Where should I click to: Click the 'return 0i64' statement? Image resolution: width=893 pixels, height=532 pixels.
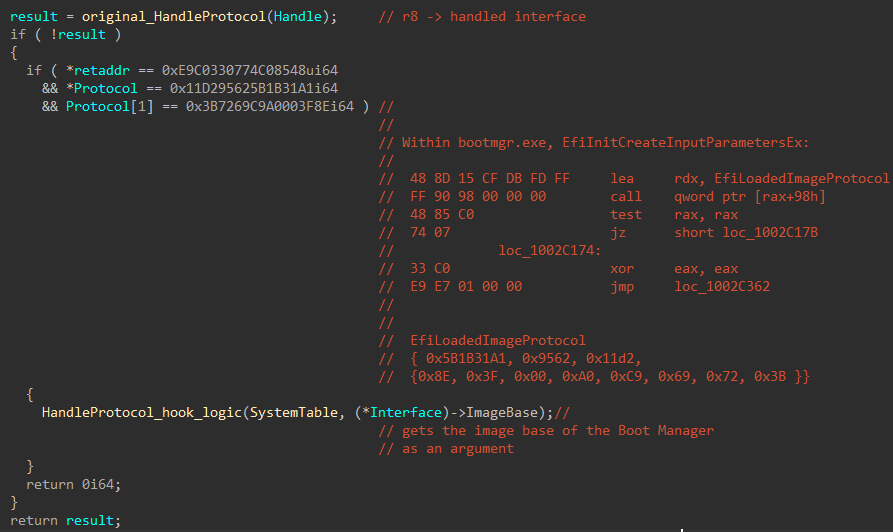[73, 485]
